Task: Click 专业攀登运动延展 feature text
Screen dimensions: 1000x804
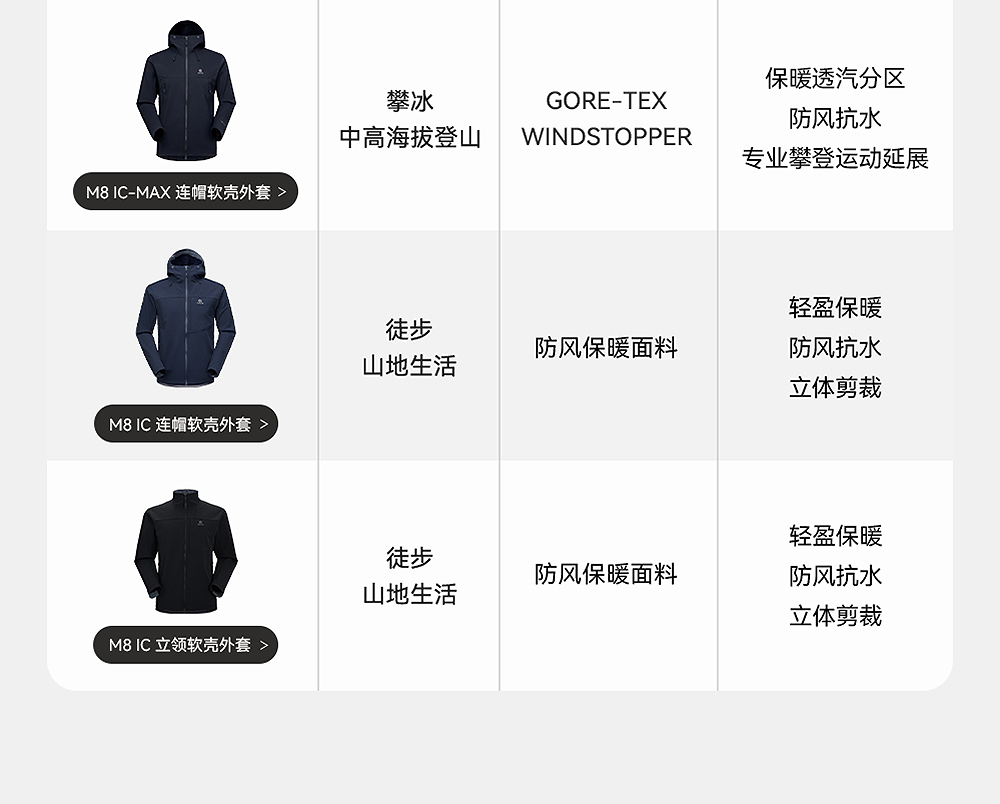Action: [835, 158]
